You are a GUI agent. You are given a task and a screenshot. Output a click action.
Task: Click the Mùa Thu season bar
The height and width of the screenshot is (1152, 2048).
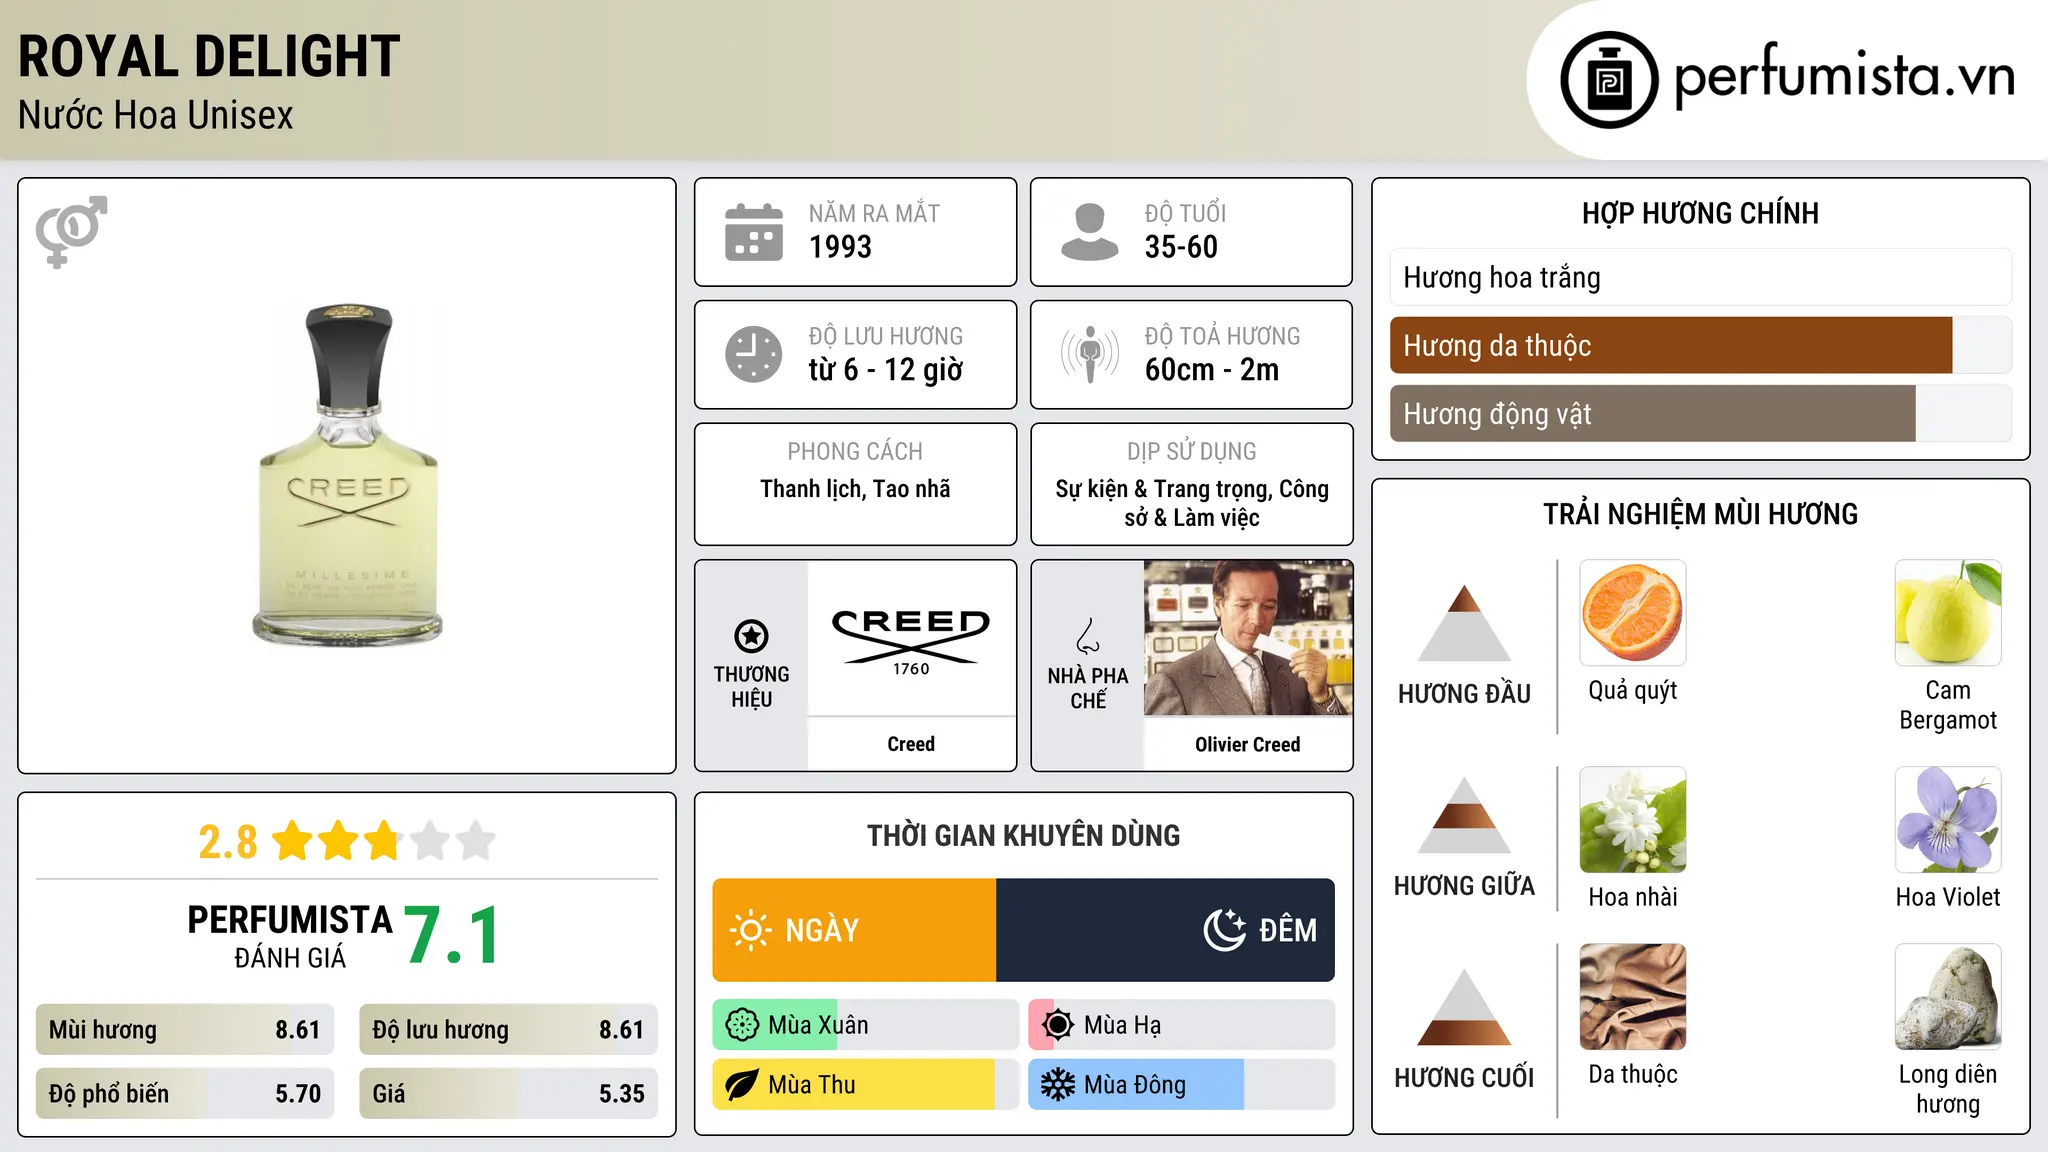pyautogui.click(x=866, y=1085)
